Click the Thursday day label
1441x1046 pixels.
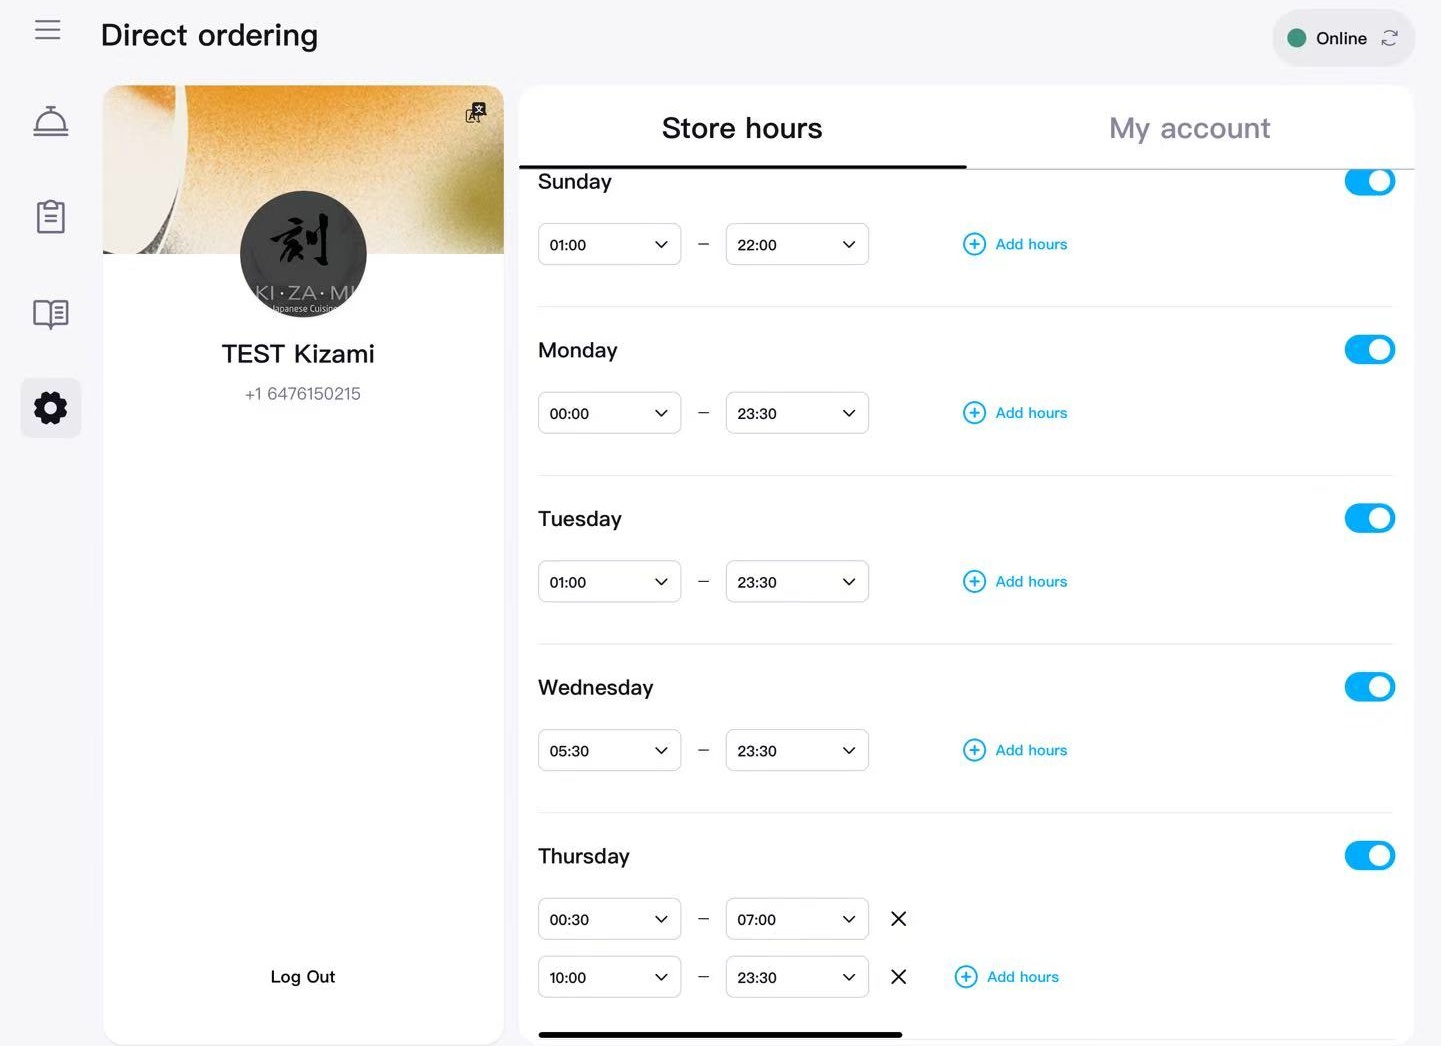pos(584,856)
